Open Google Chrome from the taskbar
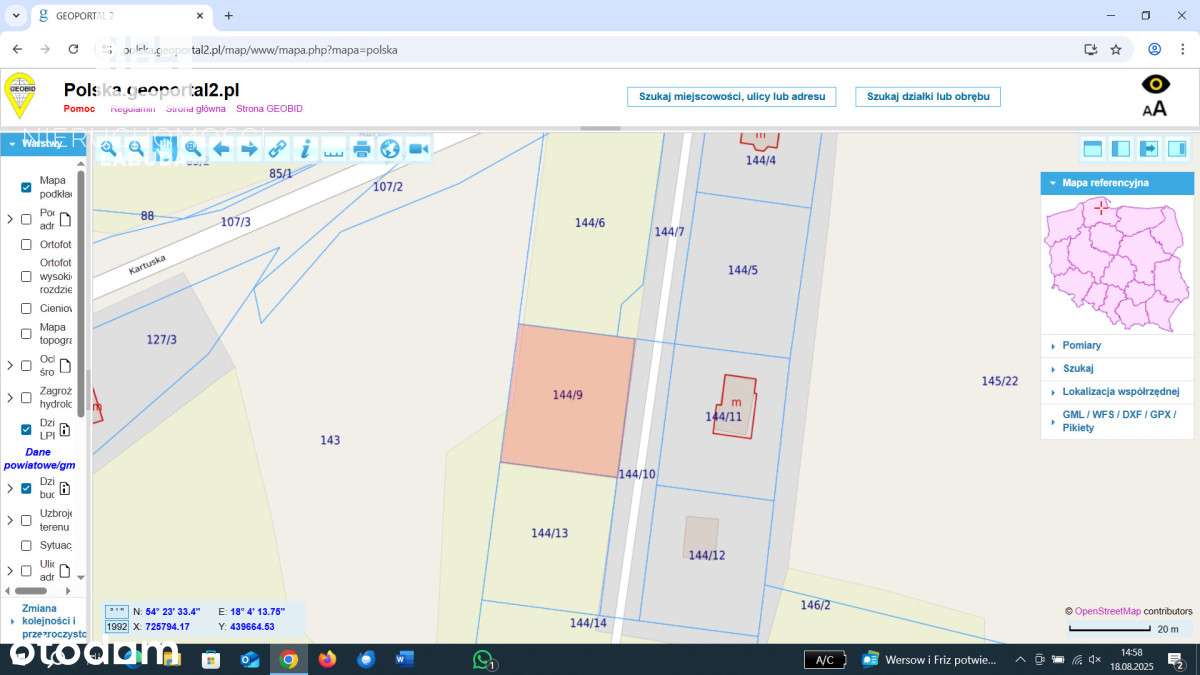Screen dimensions: 1200x675 [x=289, y=659]
